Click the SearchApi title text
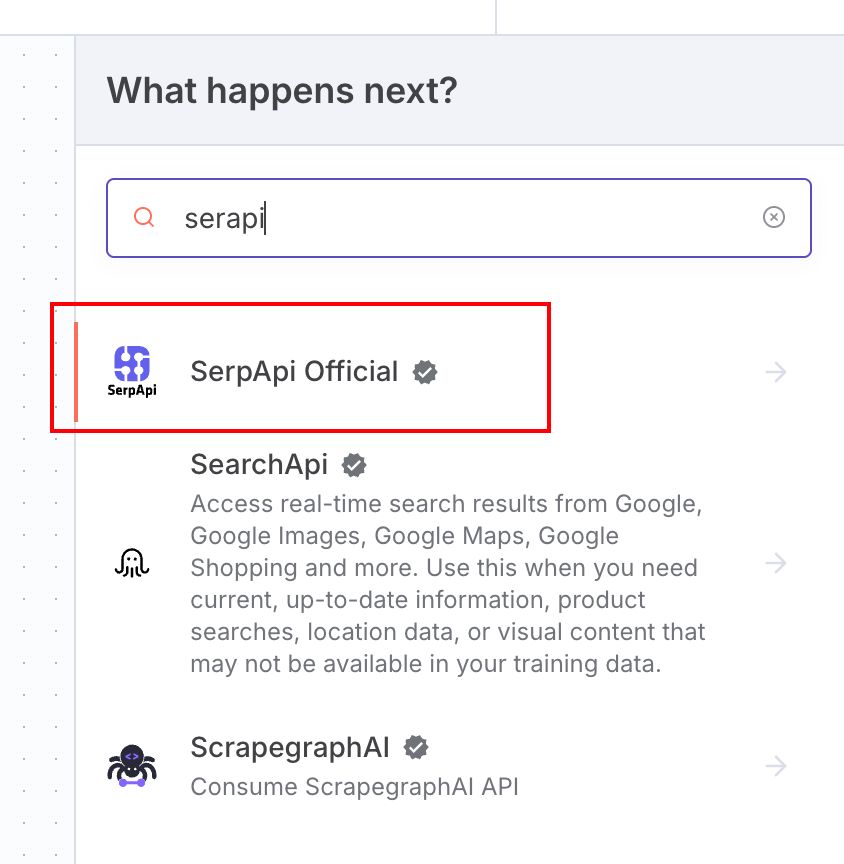Image resolution: width=844 pixels, height=864 pixels. point(258,464)
